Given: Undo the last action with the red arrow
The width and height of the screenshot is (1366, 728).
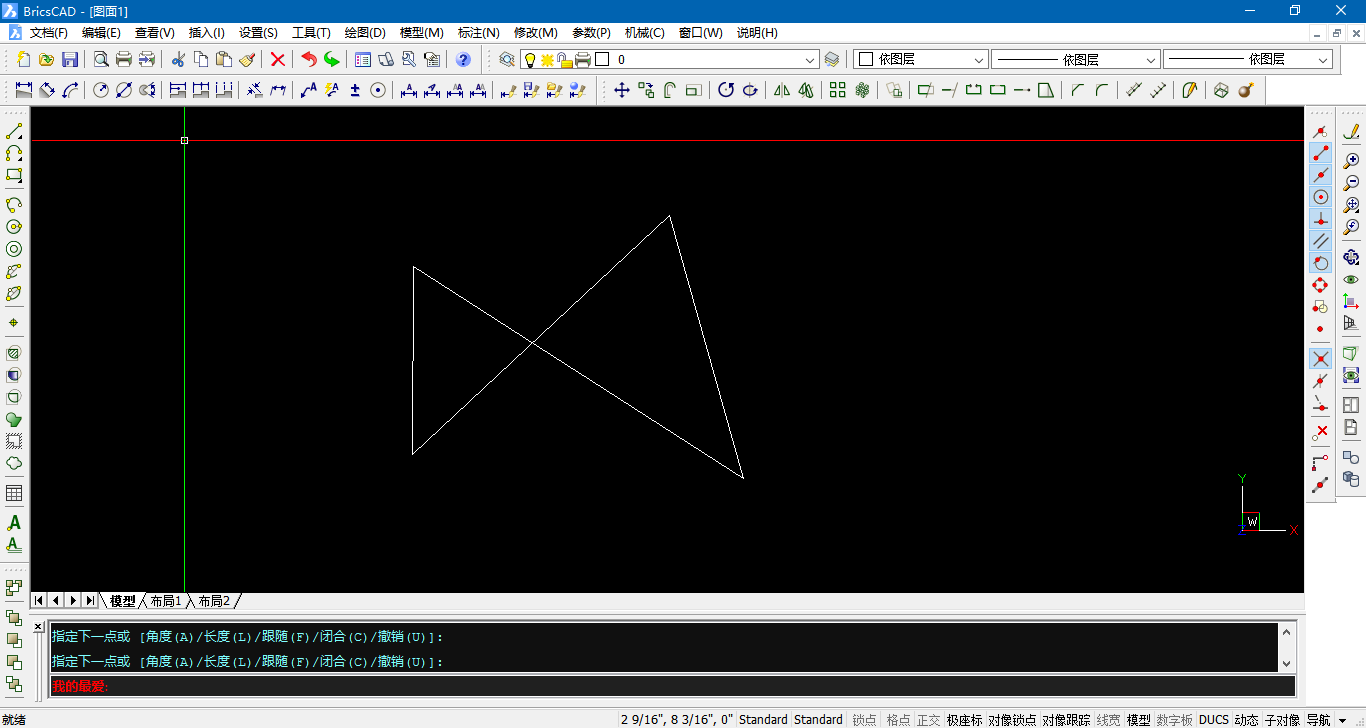Looking at the screenshot, I should pos(309,59).
